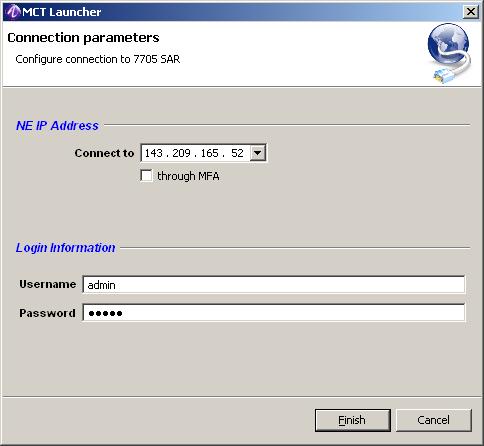This screenshot has height=446, width=484.
Task: Click the NE IP Address section label
Action: [57, 126]
